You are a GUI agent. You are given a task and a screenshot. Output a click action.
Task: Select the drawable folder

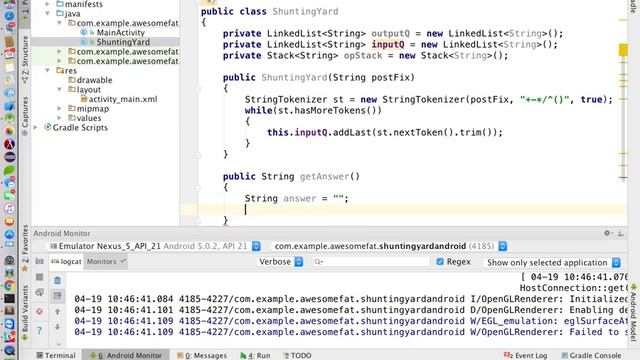94,80
